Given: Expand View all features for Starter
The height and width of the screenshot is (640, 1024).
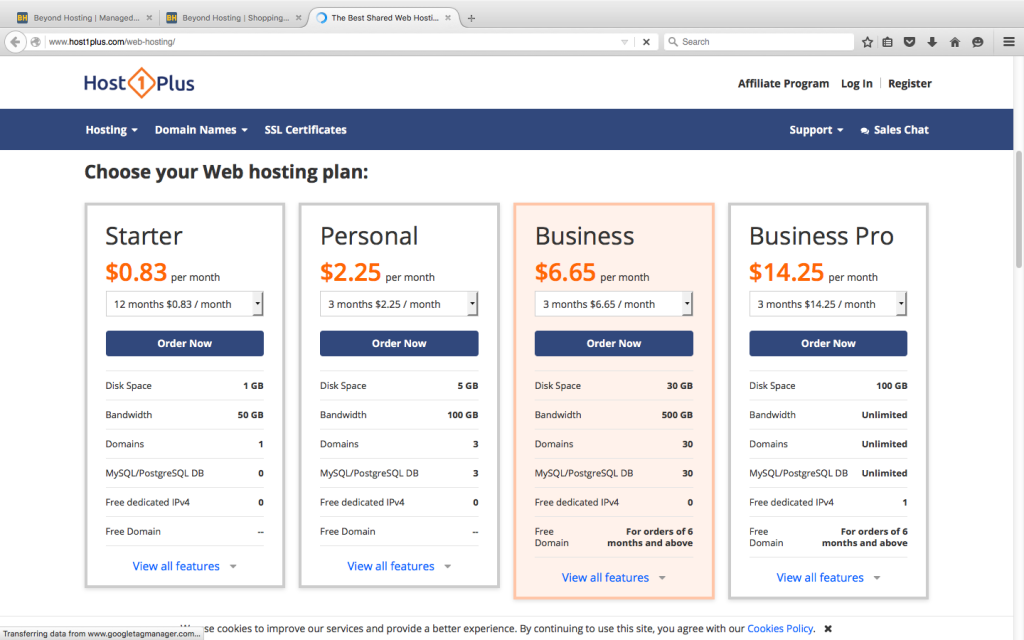Looking at the screenshot, I should pyautogui.click(x=184, y=566).
